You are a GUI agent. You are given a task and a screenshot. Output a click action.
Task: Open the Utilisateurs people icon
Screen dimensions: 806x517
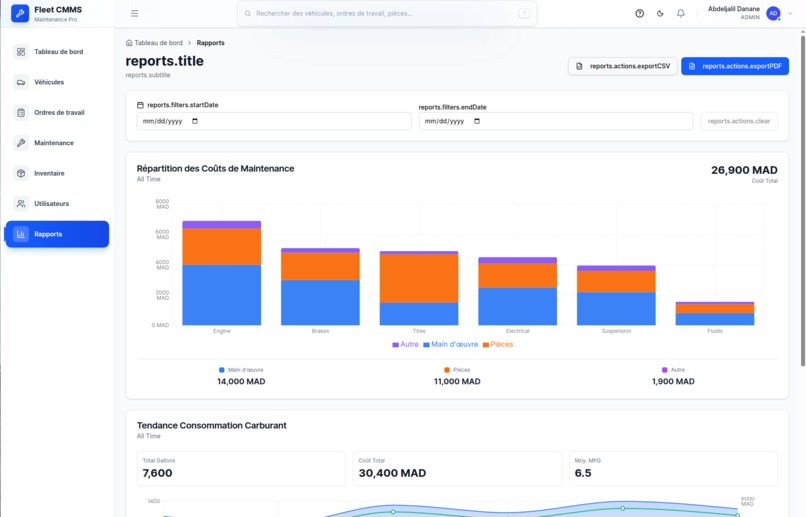pyautogui.click(x=21, y=204)
